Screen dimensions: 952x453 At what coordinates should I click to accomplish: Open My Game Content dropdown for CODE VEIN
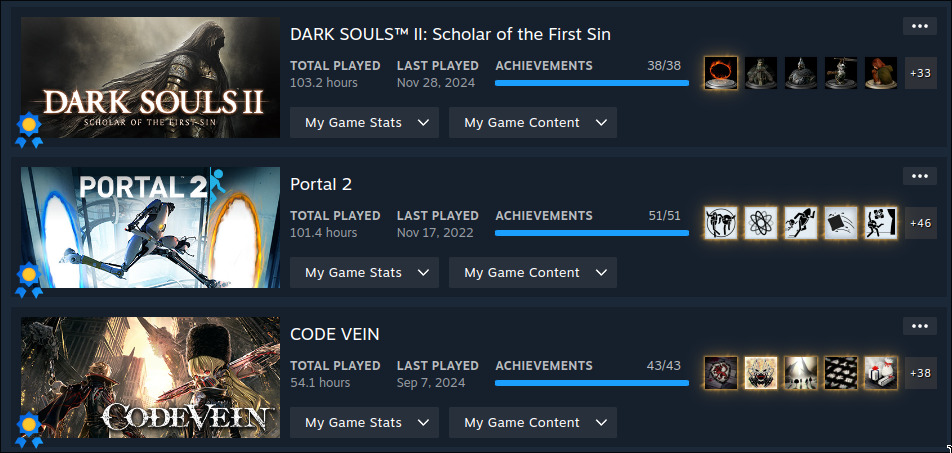pos(532,422)
